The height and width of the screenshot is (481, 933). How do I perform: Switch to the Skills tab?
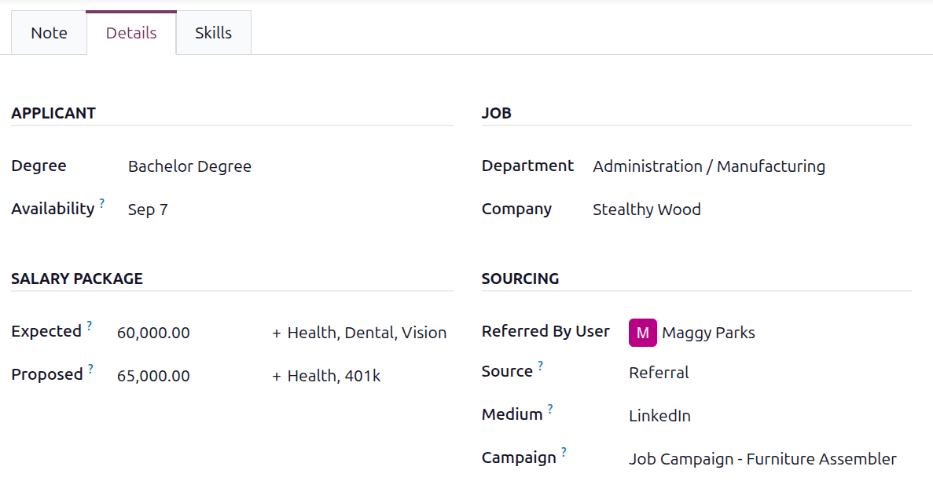(x=213, y=33)
